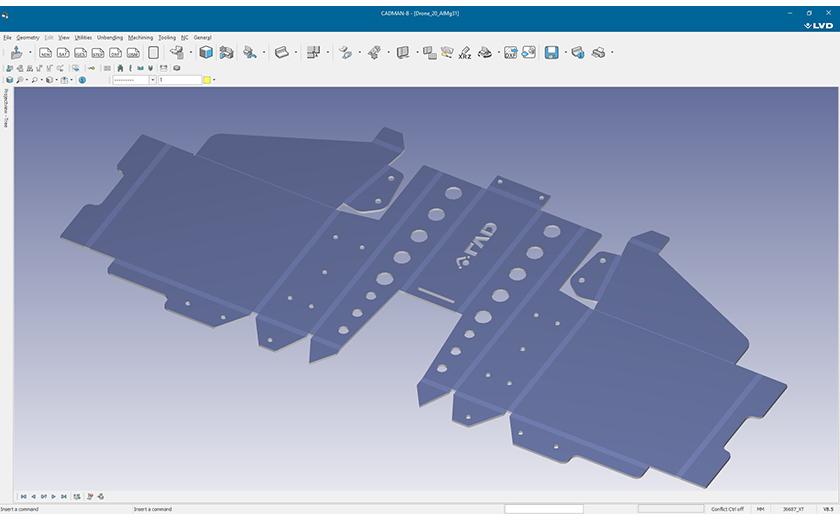Screen dimensions: 840x520
Task: Click the XRZ axis tool icon
Action: coord(465,53)
